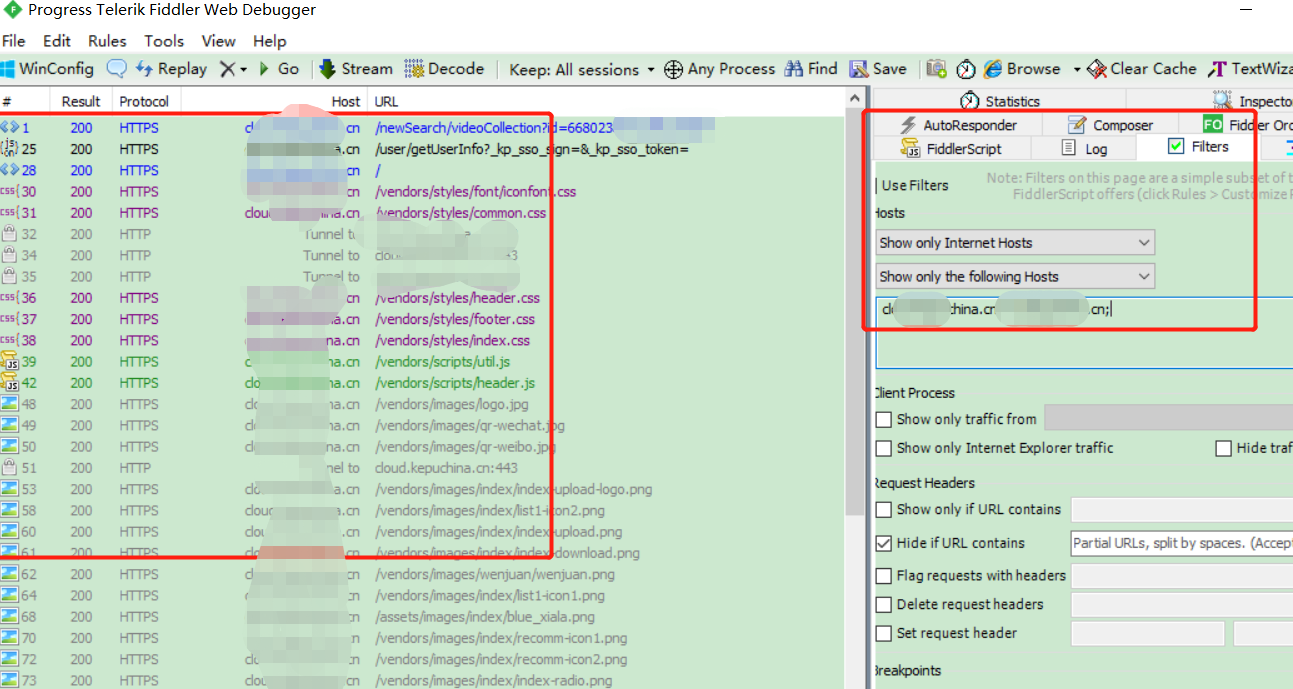Viewport: 1293px width, 689px height.
Task: Switch to the FiddlerScript tab
Action: (951, 148)
